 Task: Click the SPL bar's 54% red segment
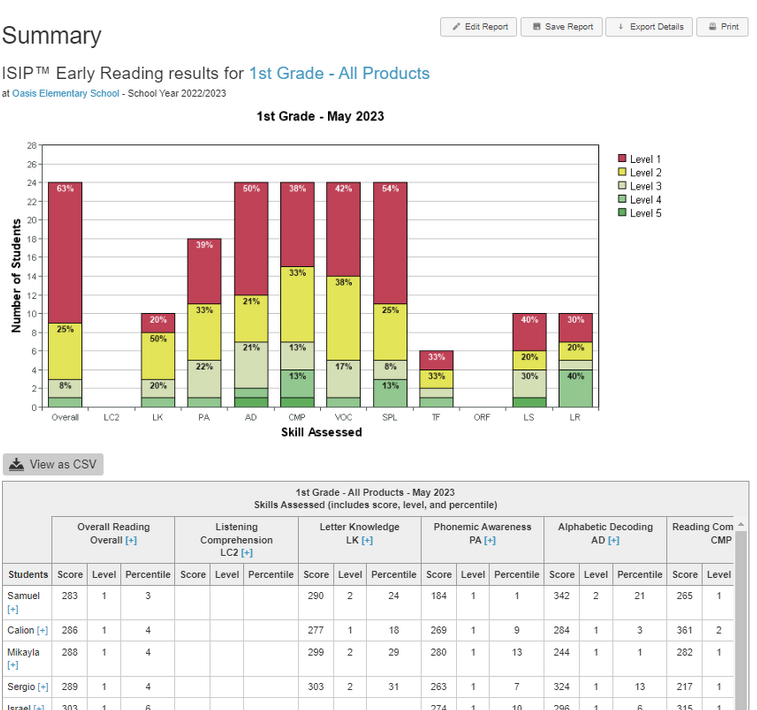390,243
